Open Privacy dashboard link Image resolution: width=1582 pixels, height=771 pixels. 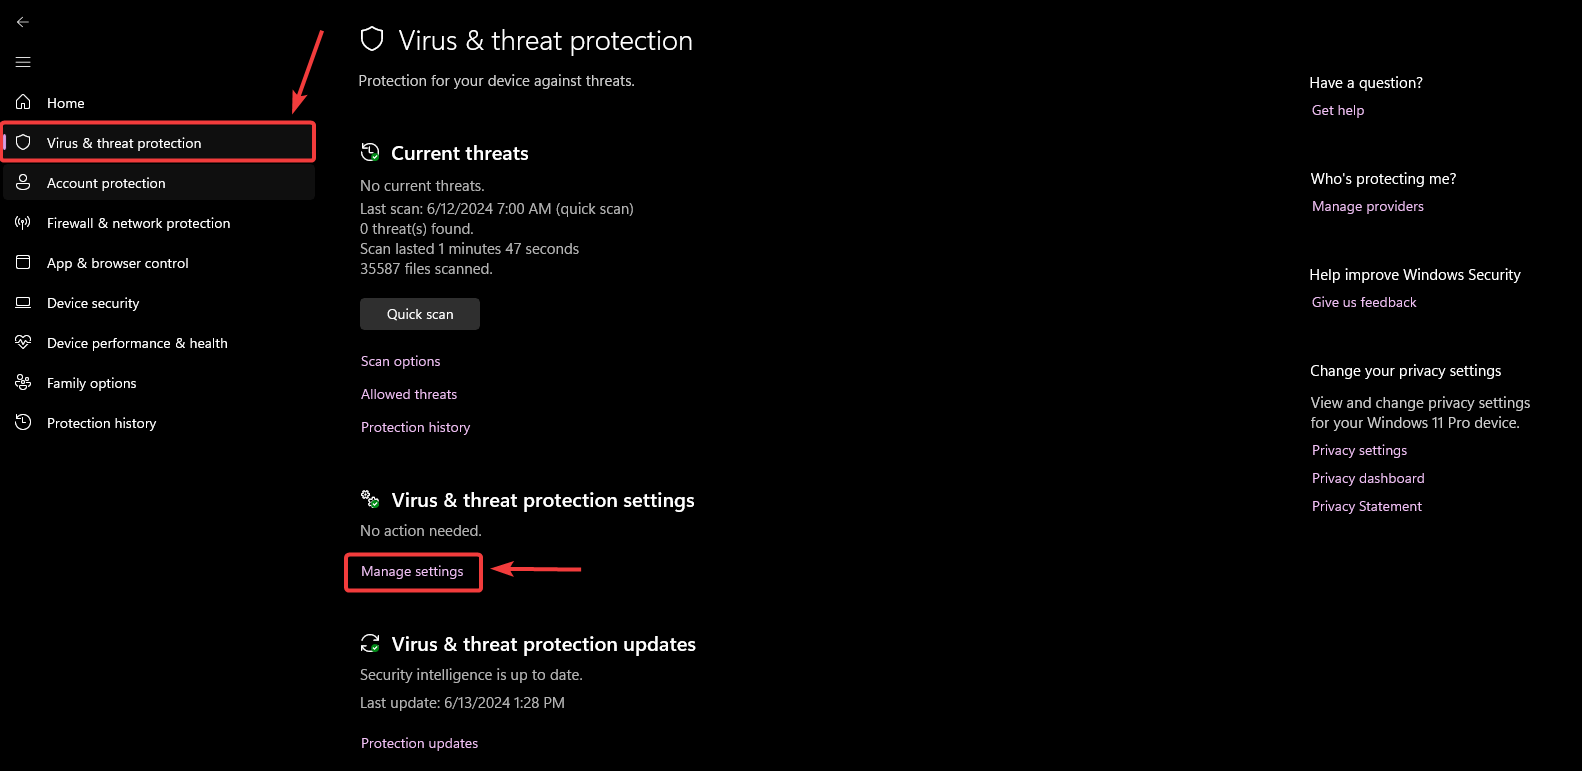(1368, 478)
